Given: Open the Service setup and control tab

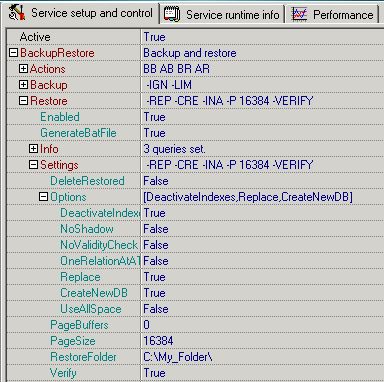Looking at the screenshot, I should pos(80,13).
